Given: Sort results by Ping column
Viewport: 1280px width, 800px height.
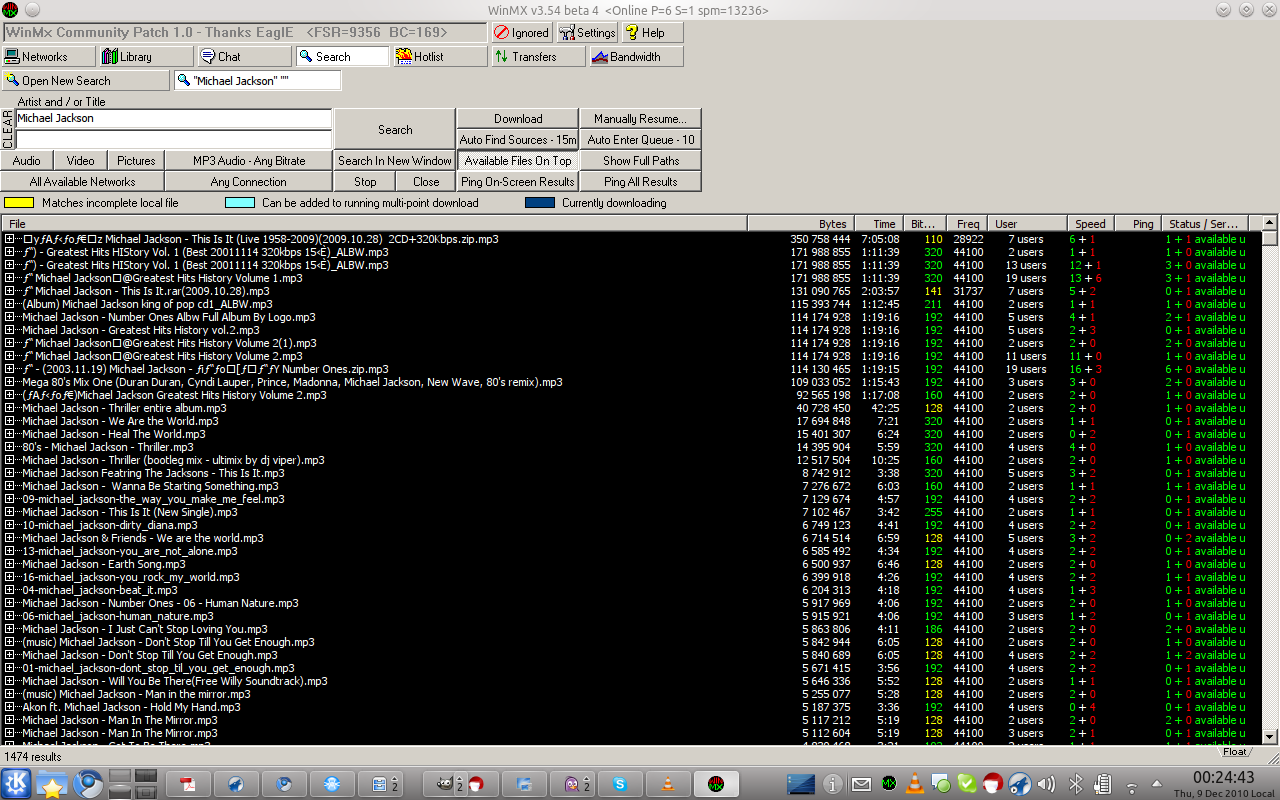Looking at the screenshot, I should coord(1140,224).
